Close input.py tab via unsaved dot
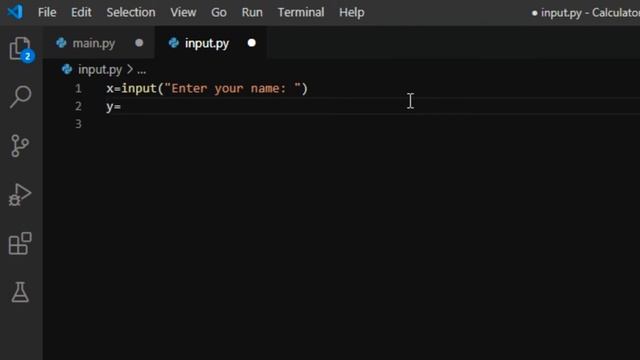 (x=251, y=43)
